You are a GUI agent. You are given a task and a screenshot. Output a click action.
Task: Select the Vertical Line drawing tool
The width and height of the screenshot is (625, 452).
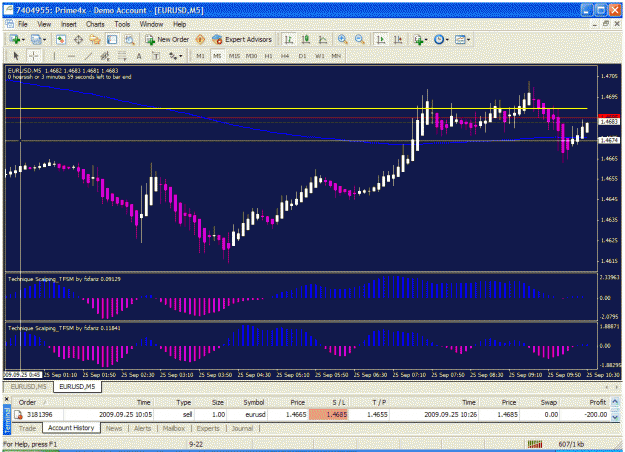point(54,56)
